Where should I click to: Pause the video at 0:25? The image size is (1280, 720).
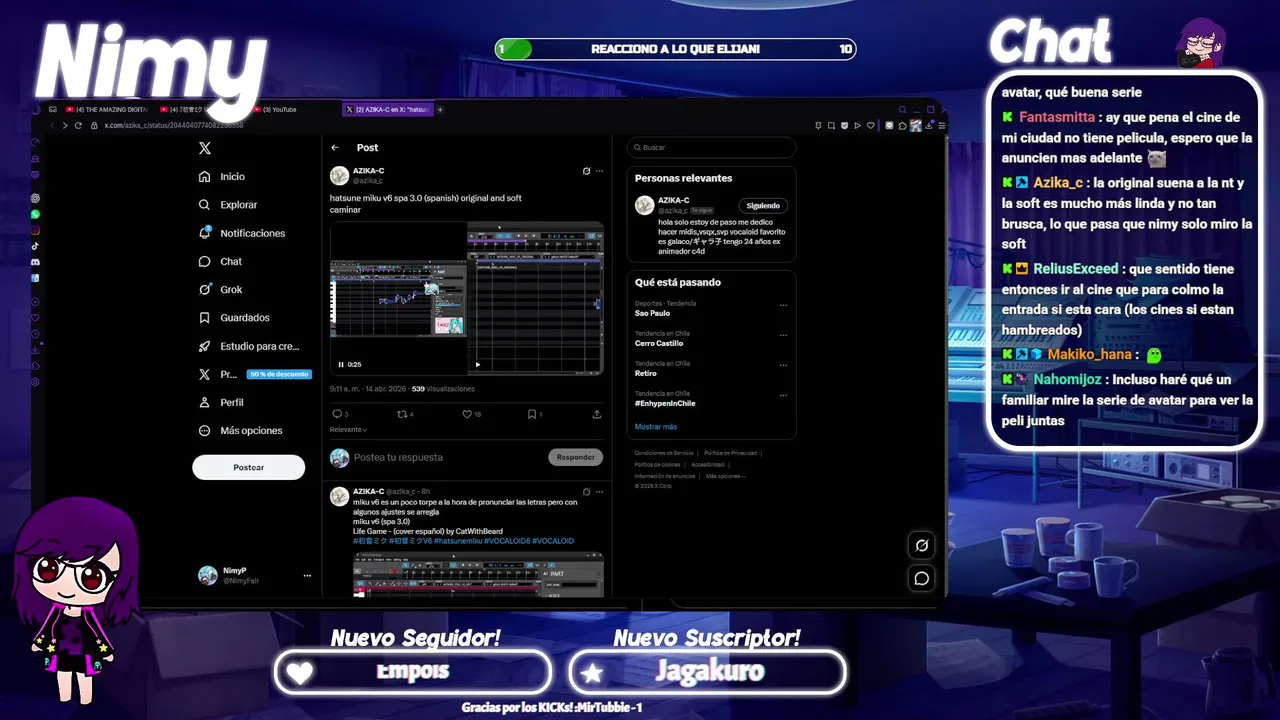coord(341,365)
